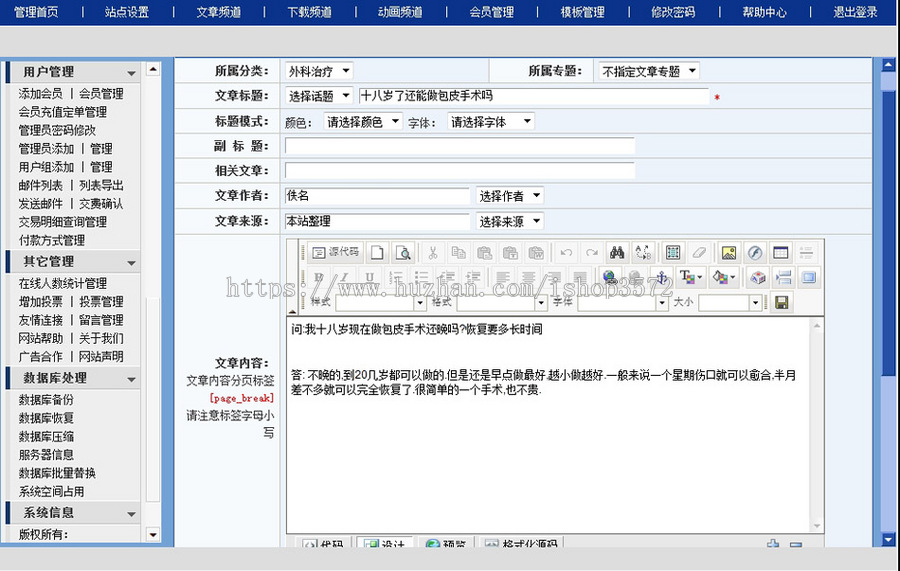Click the minus icon to shrink editor
900x571 pixels.
tap(796, 544)
